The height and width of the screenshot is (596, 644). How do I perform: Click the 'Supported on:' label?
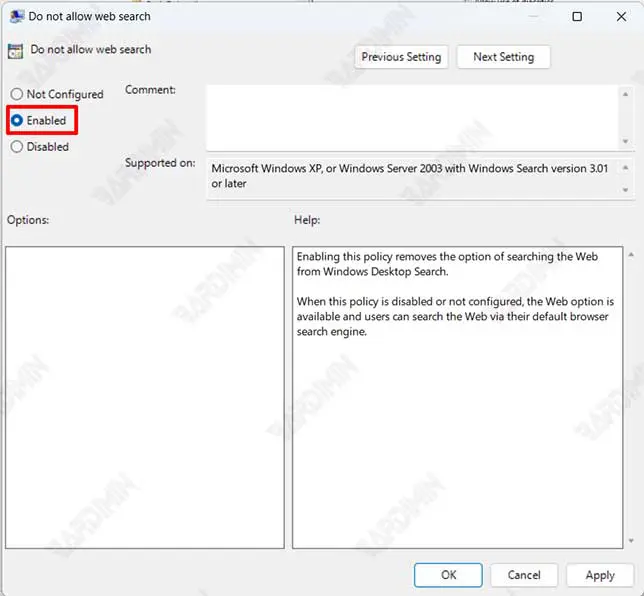(160, 163)
